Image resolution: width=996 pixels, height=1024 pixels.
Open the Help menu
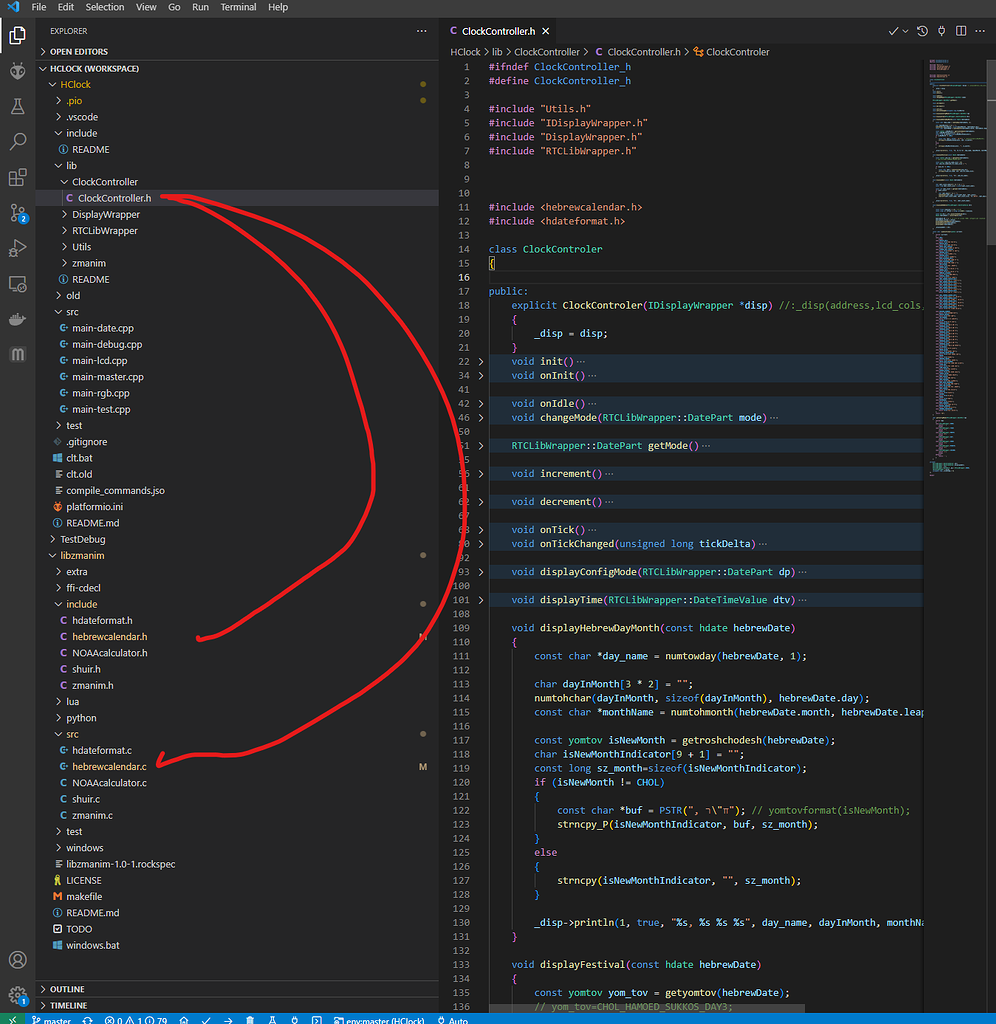pos(278,7)
